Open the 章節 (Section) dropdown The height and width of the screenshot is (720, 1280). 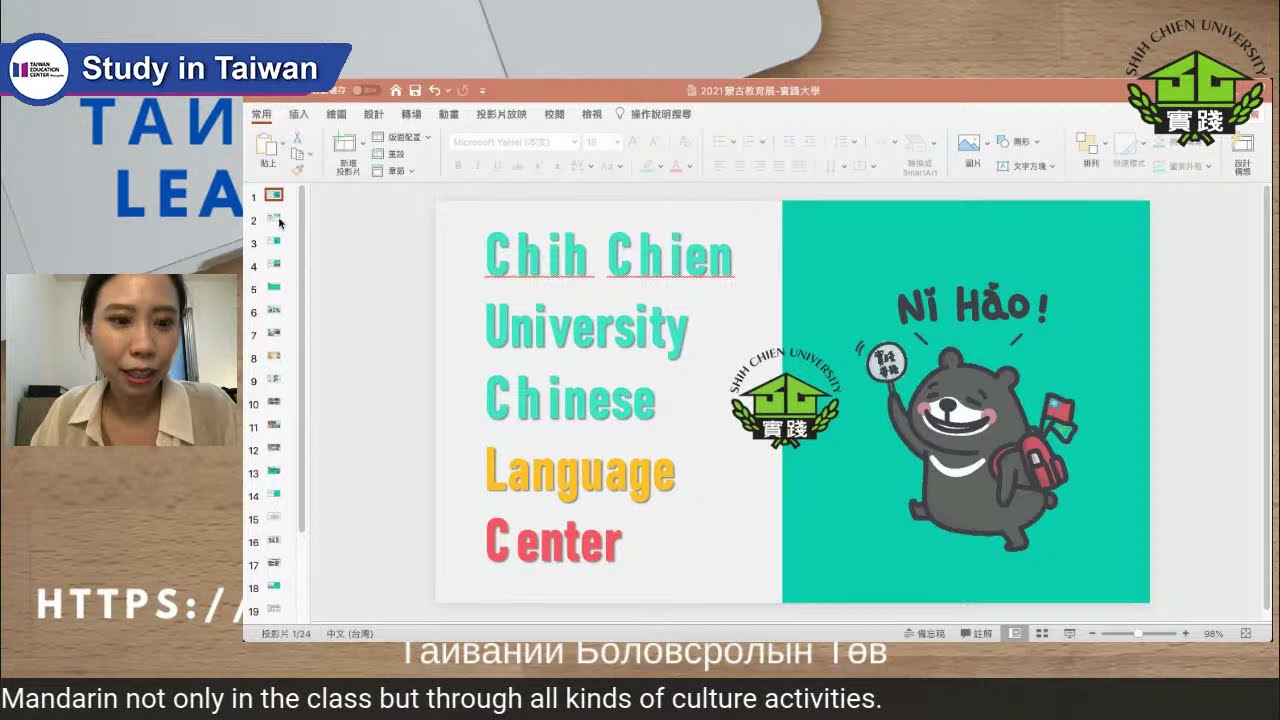coord(393,171)
